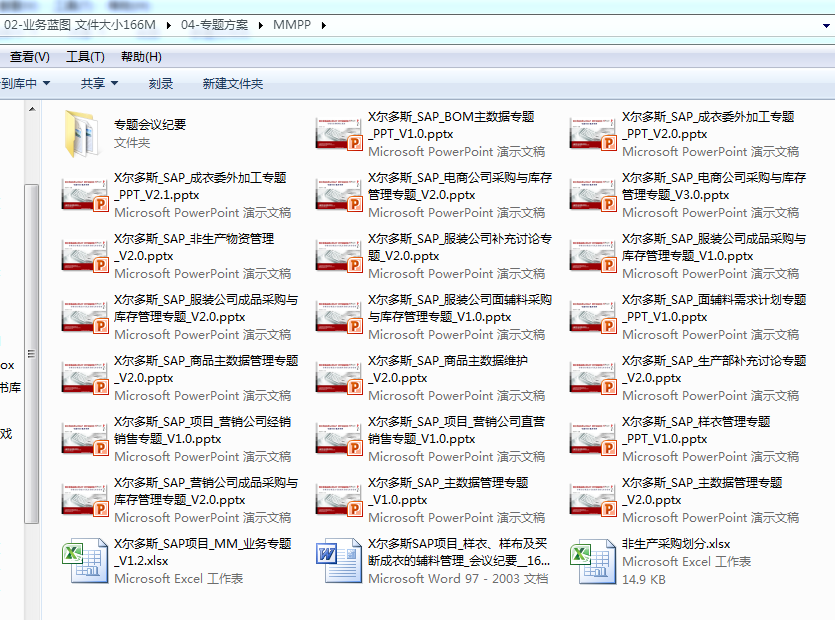
Task: Select file name 非生产采购划分.xlsx
Action: click(x=676, y=544)
